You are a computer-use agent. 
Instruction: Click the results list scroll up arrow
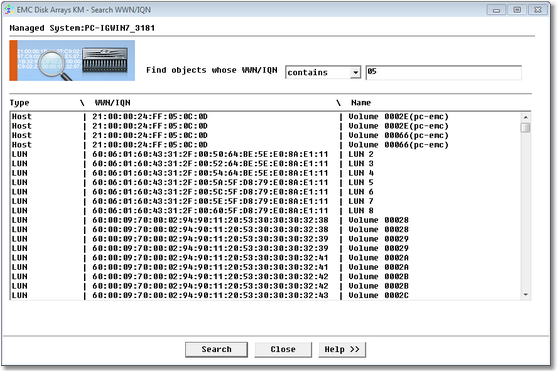tap(526, 117)
